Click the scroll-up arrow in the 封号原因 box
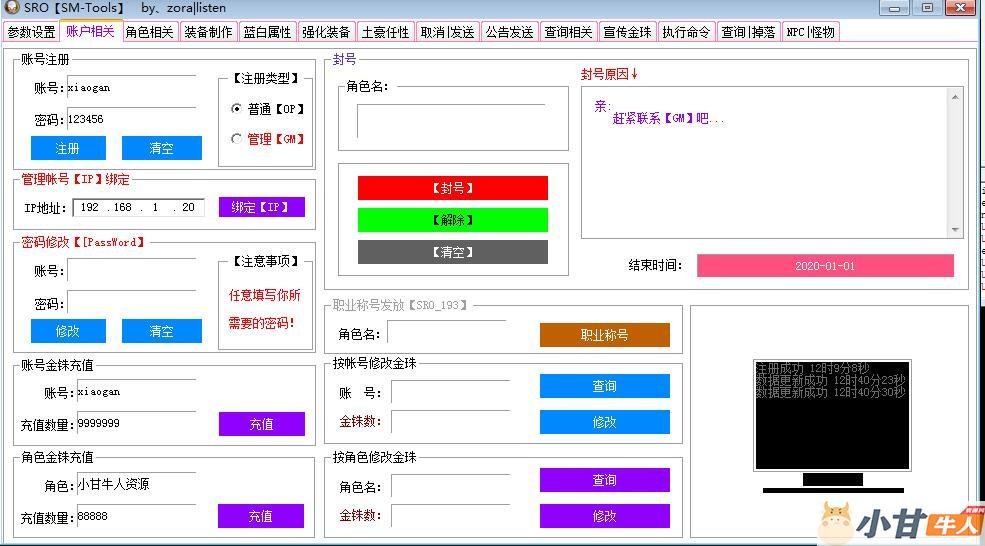 (x=955, y=98)
